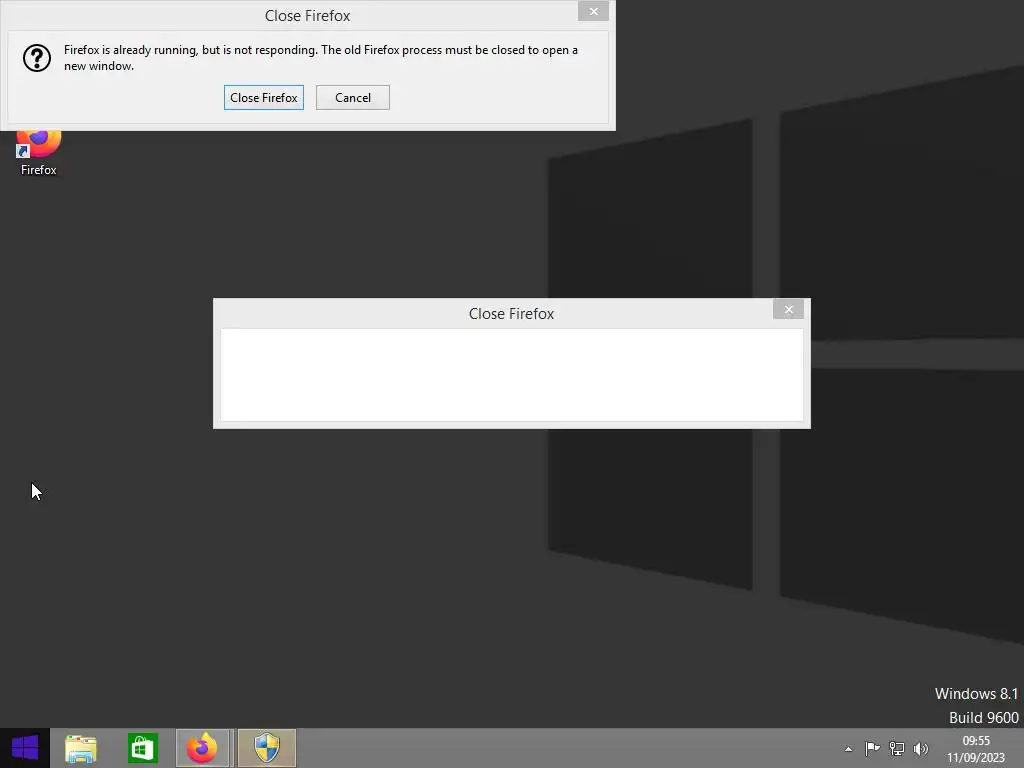Click the center dialog's Close Firefox title bar

click(x=511, y=313)
